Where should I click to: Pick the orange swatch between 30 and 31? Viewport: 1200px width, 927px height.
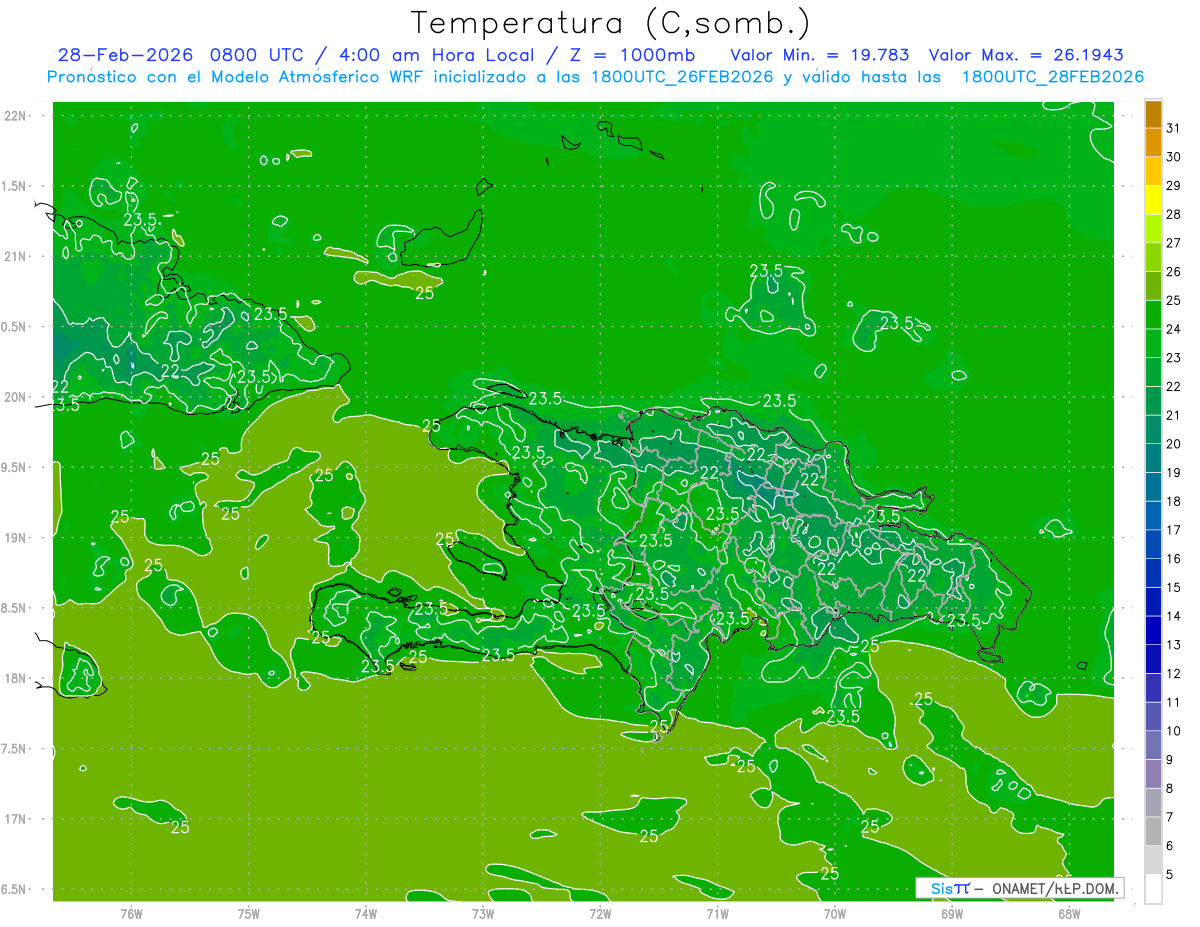(1153, 143)
